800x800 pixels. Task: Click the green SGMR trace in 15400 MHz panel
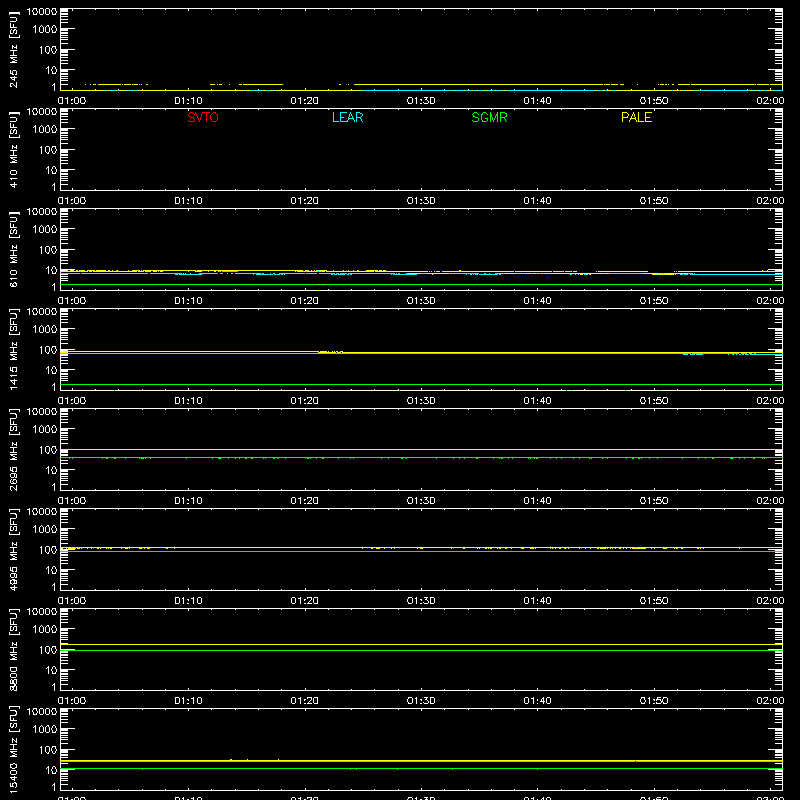pyautogui.click(x=421, y=768)
